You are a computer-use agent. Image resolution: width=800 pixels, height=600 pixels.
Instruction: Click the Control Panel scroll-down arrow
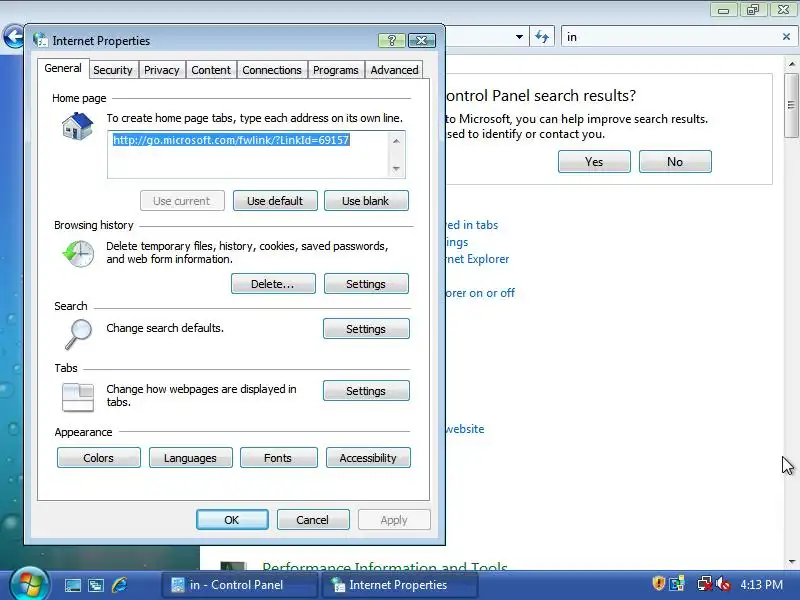[x=791, y=562]
